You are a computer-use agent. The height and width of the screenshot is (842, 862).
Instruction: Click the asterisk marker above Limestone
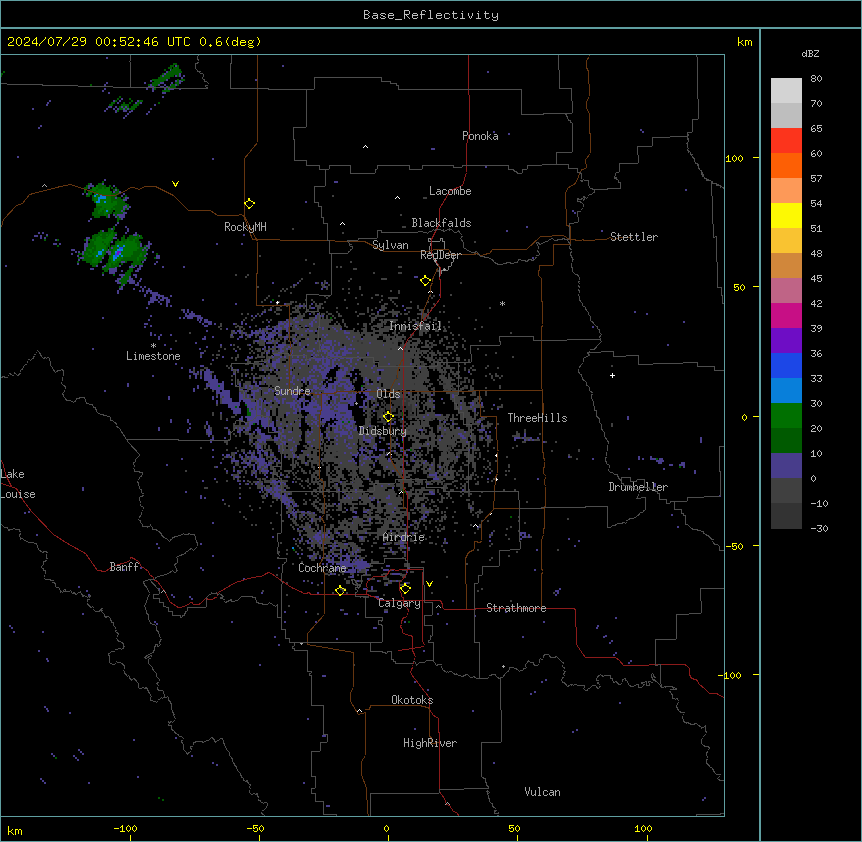153,346
